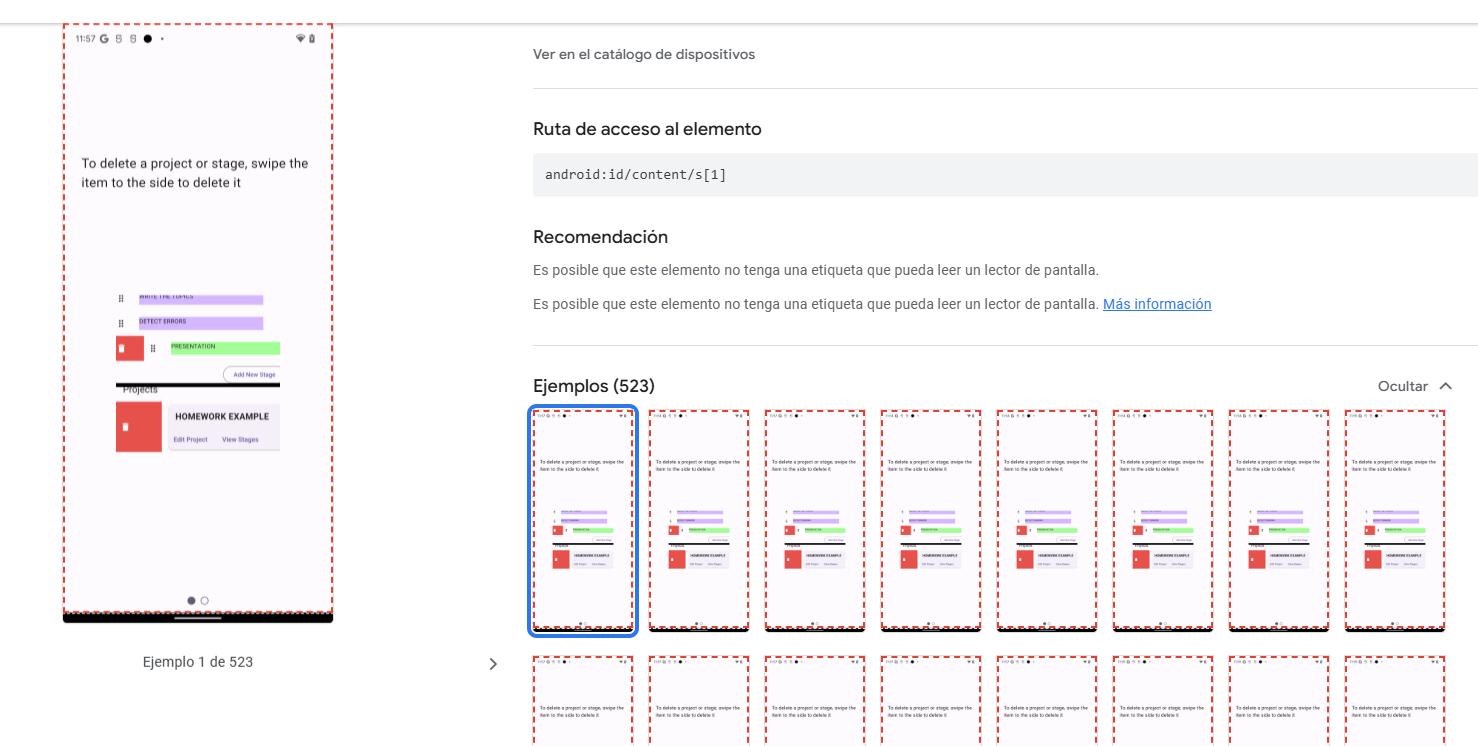The height and width of the screenshot is (746, 1478).
Task: Select the first thumbnail in the second row
Action: click(583, 701)
